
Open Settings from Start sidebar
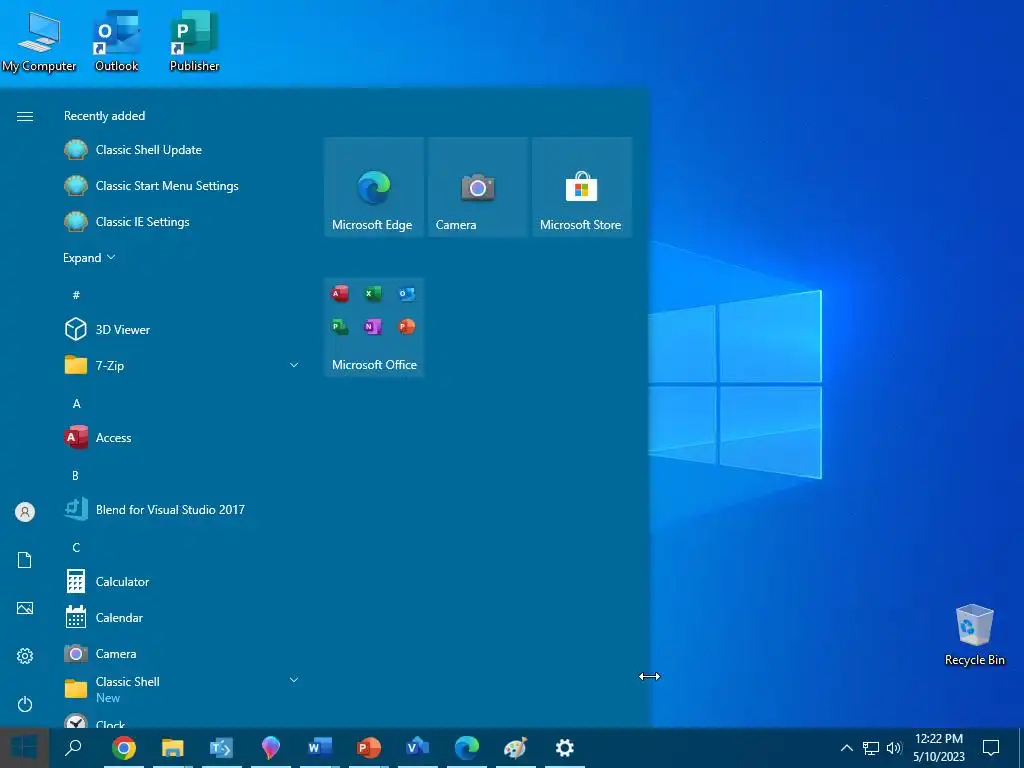[x=25, y=656]
